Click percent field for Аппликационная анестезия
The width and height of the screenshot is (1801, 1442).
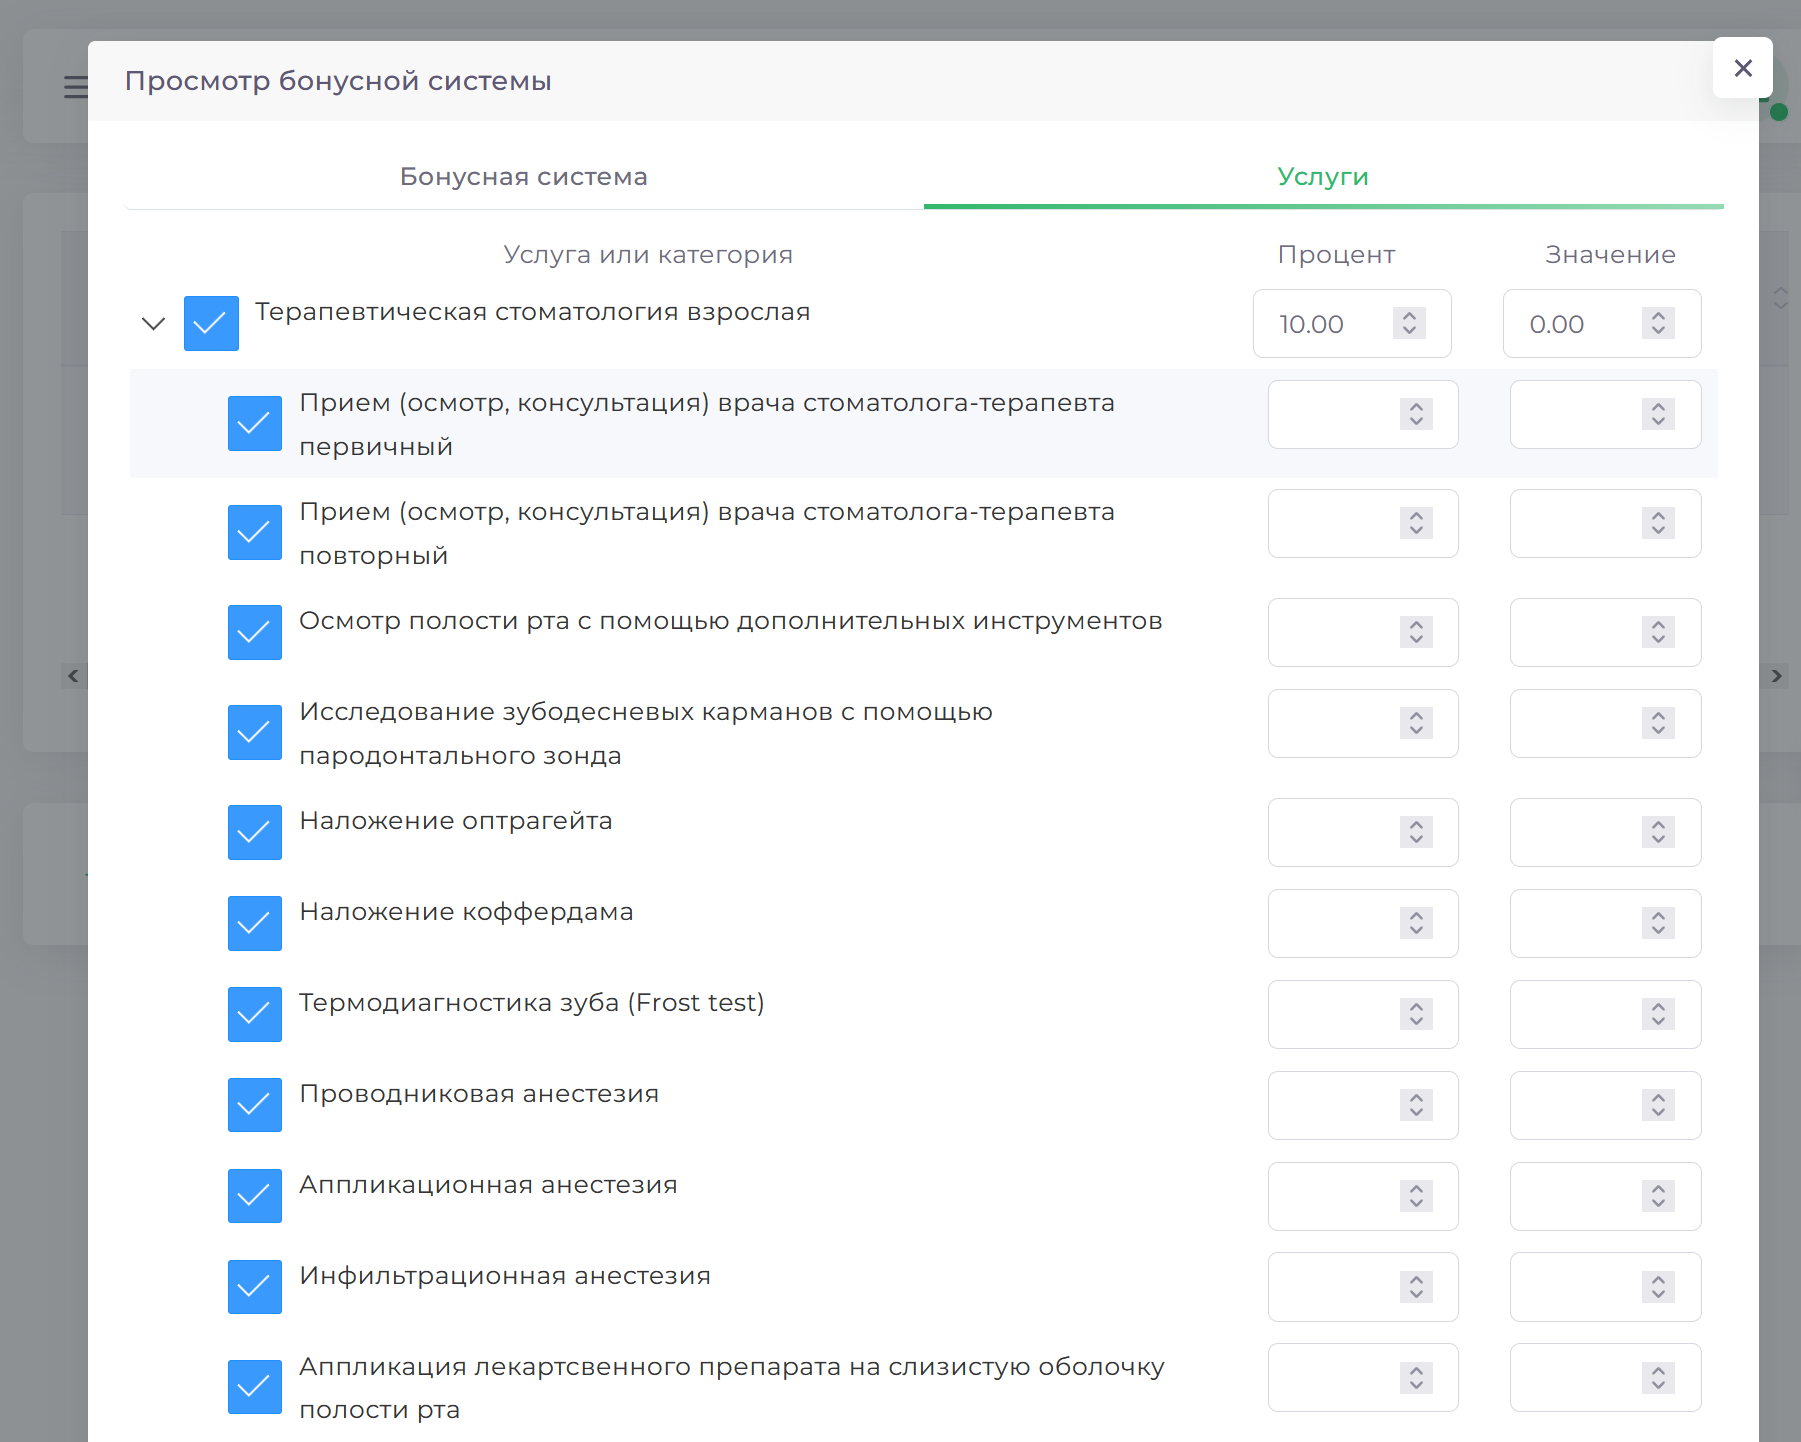click(1363, 1197)
